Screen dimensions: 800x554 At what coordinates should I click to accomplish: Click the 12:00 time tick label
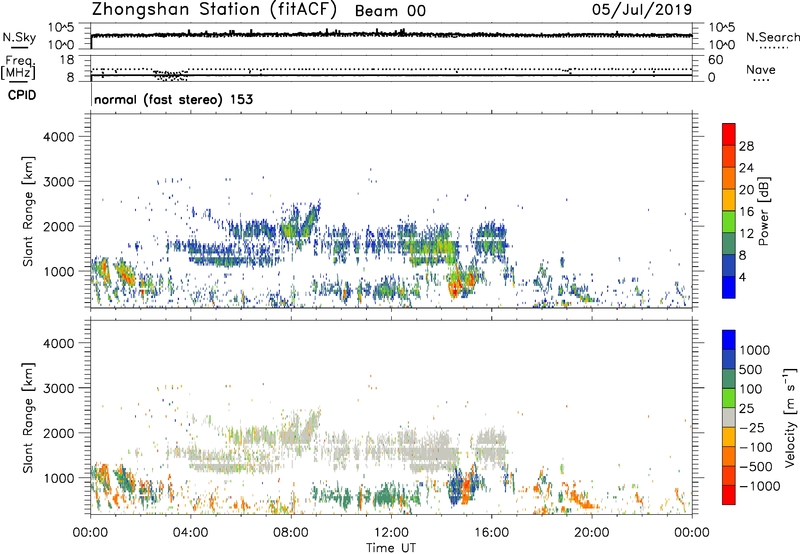(x=391, y=533)
